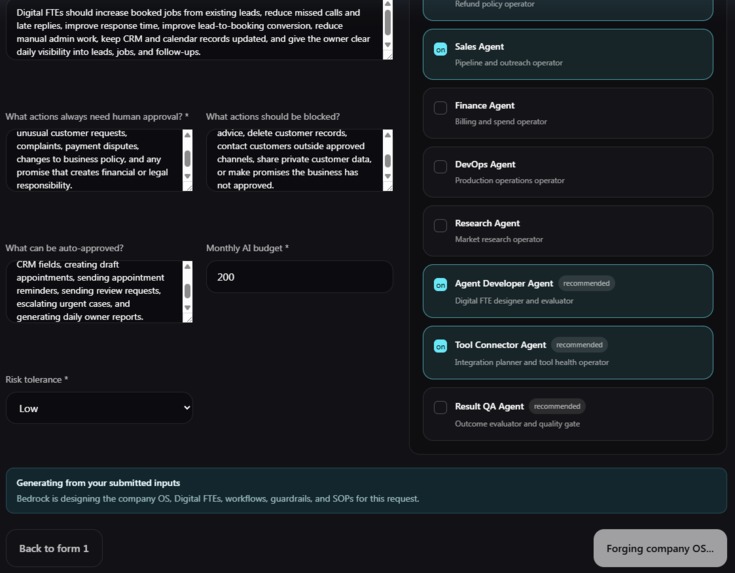Image resolution: width=735 pixels, height=573 pixels.
Task: Click the Finance Agent label
Action: point(484,106)
